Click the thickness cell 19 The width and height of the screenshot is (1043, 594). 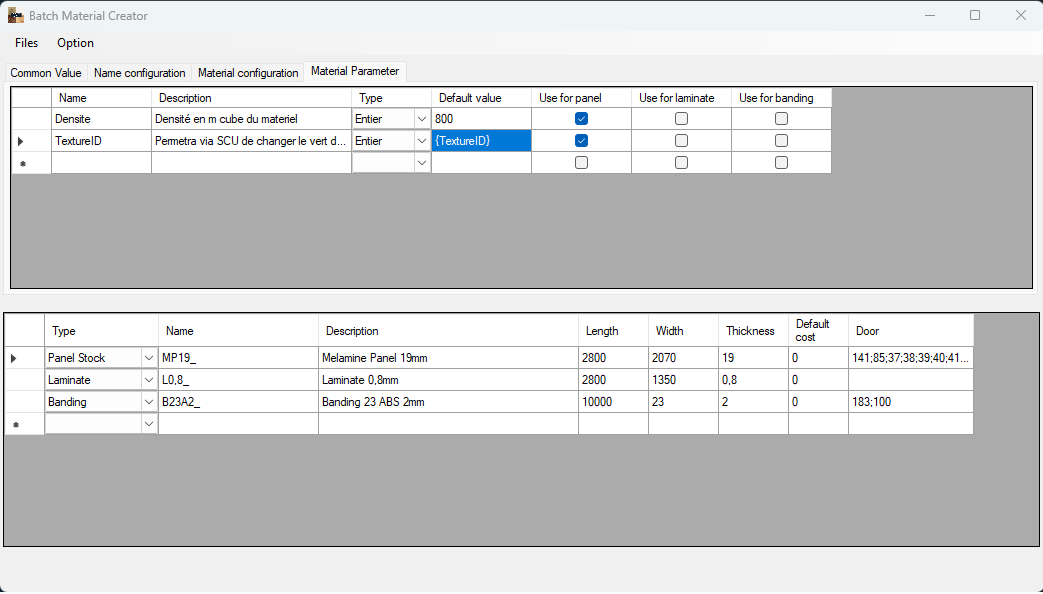pos(753,358)
